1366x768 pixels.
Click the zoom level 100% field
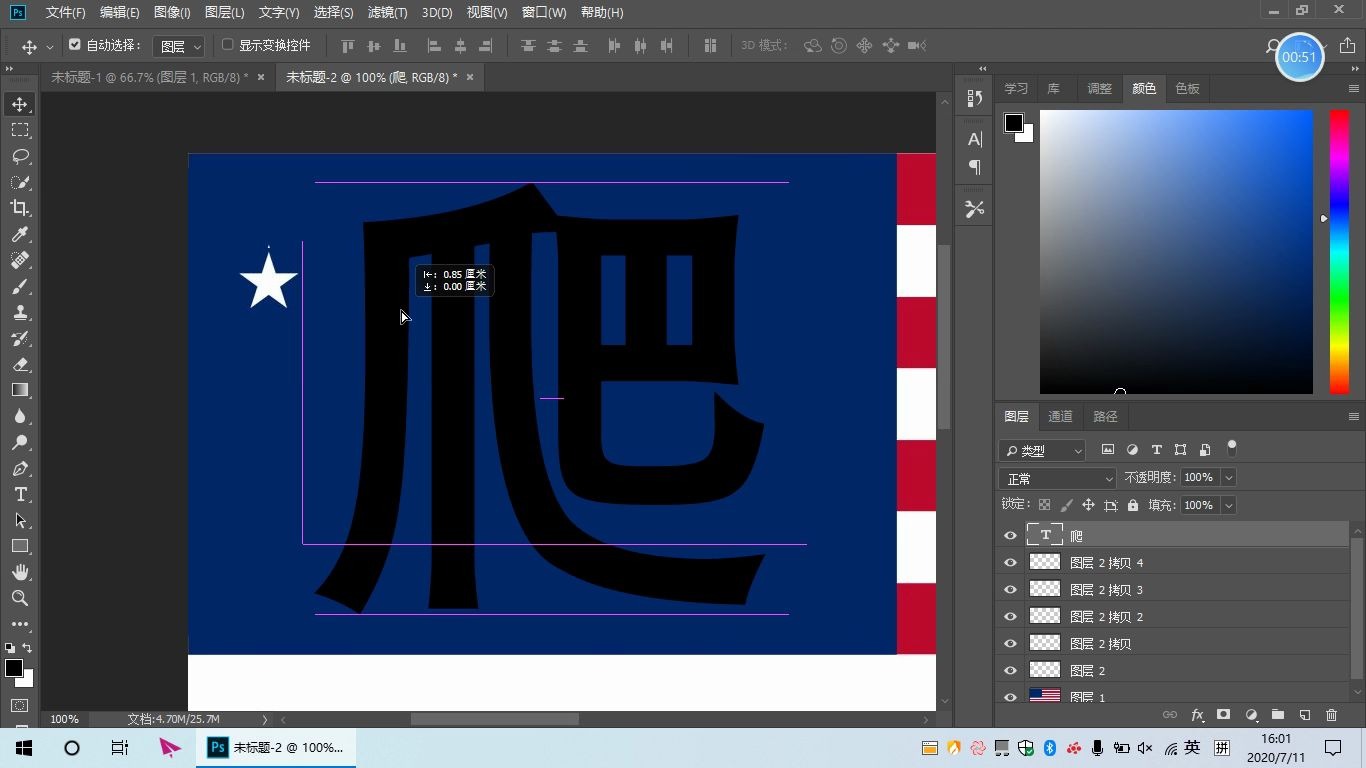pos(65,719)
